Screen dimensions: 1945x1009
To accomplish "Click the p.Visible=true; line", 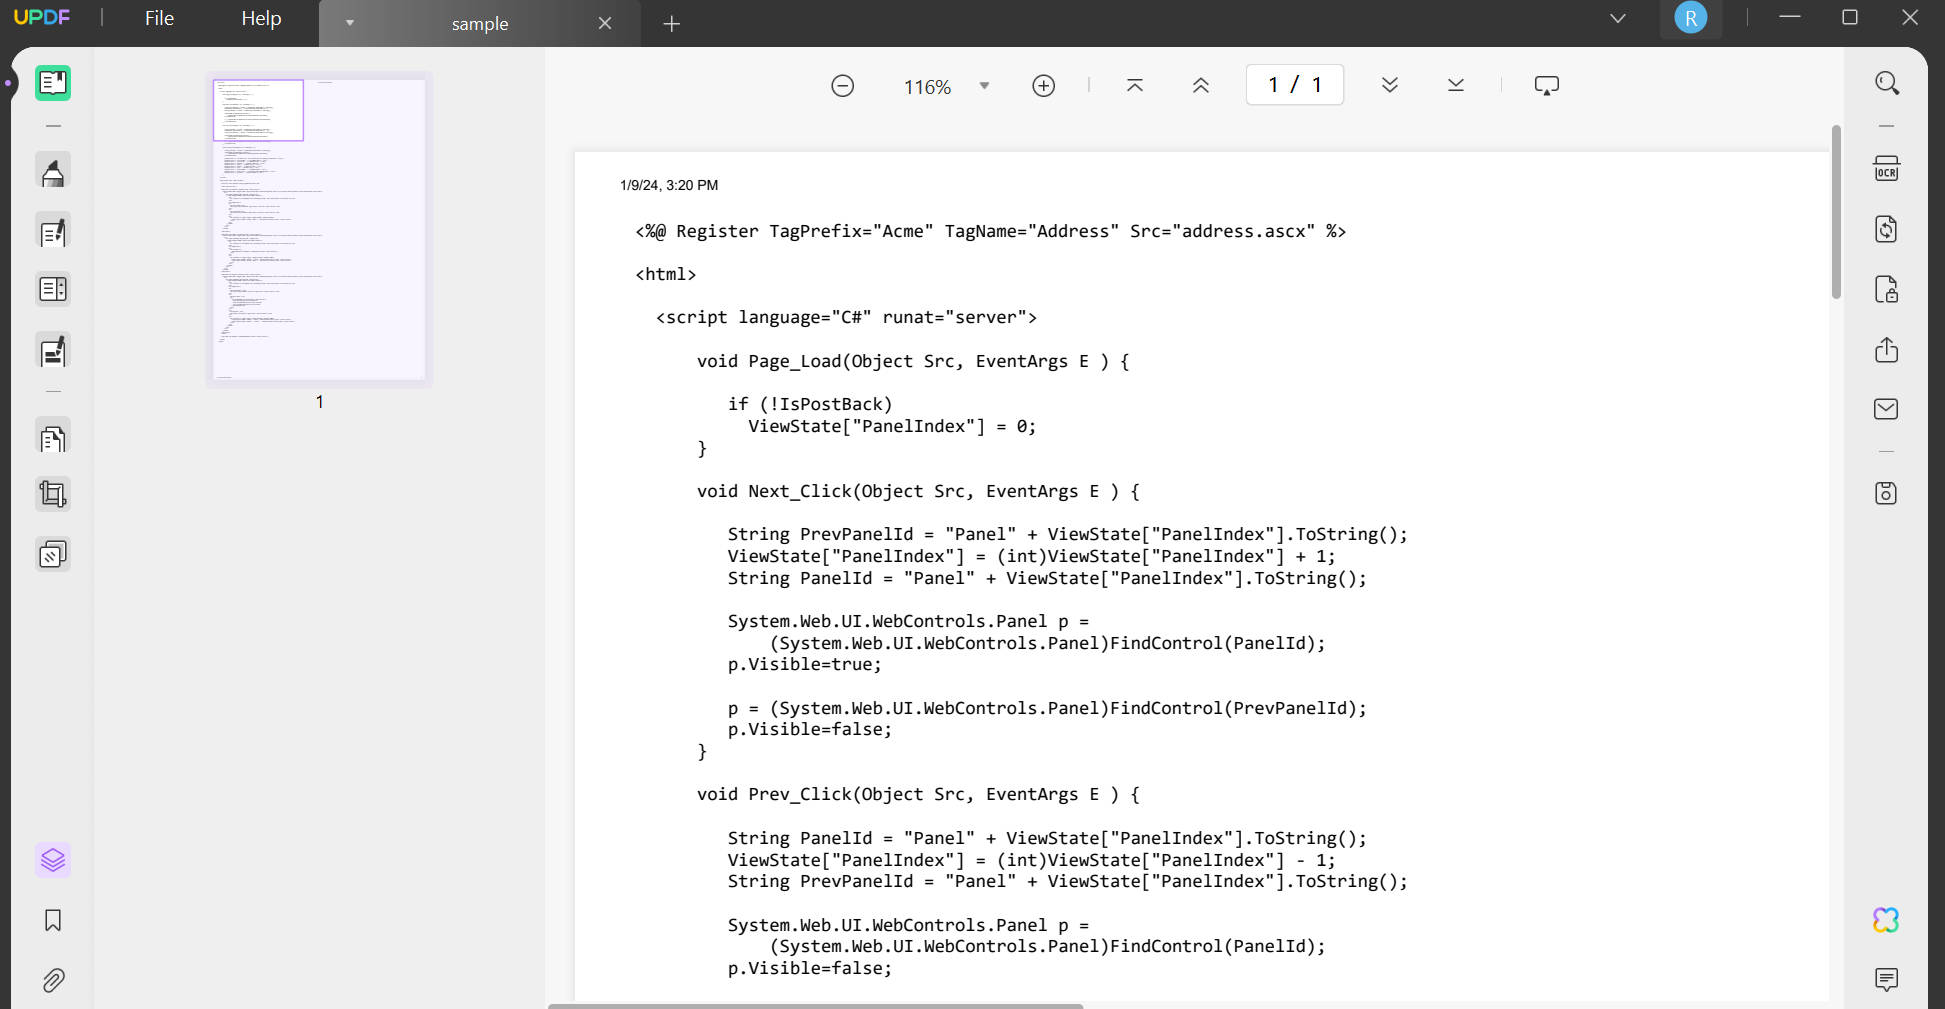I will (x=805, y=664).
